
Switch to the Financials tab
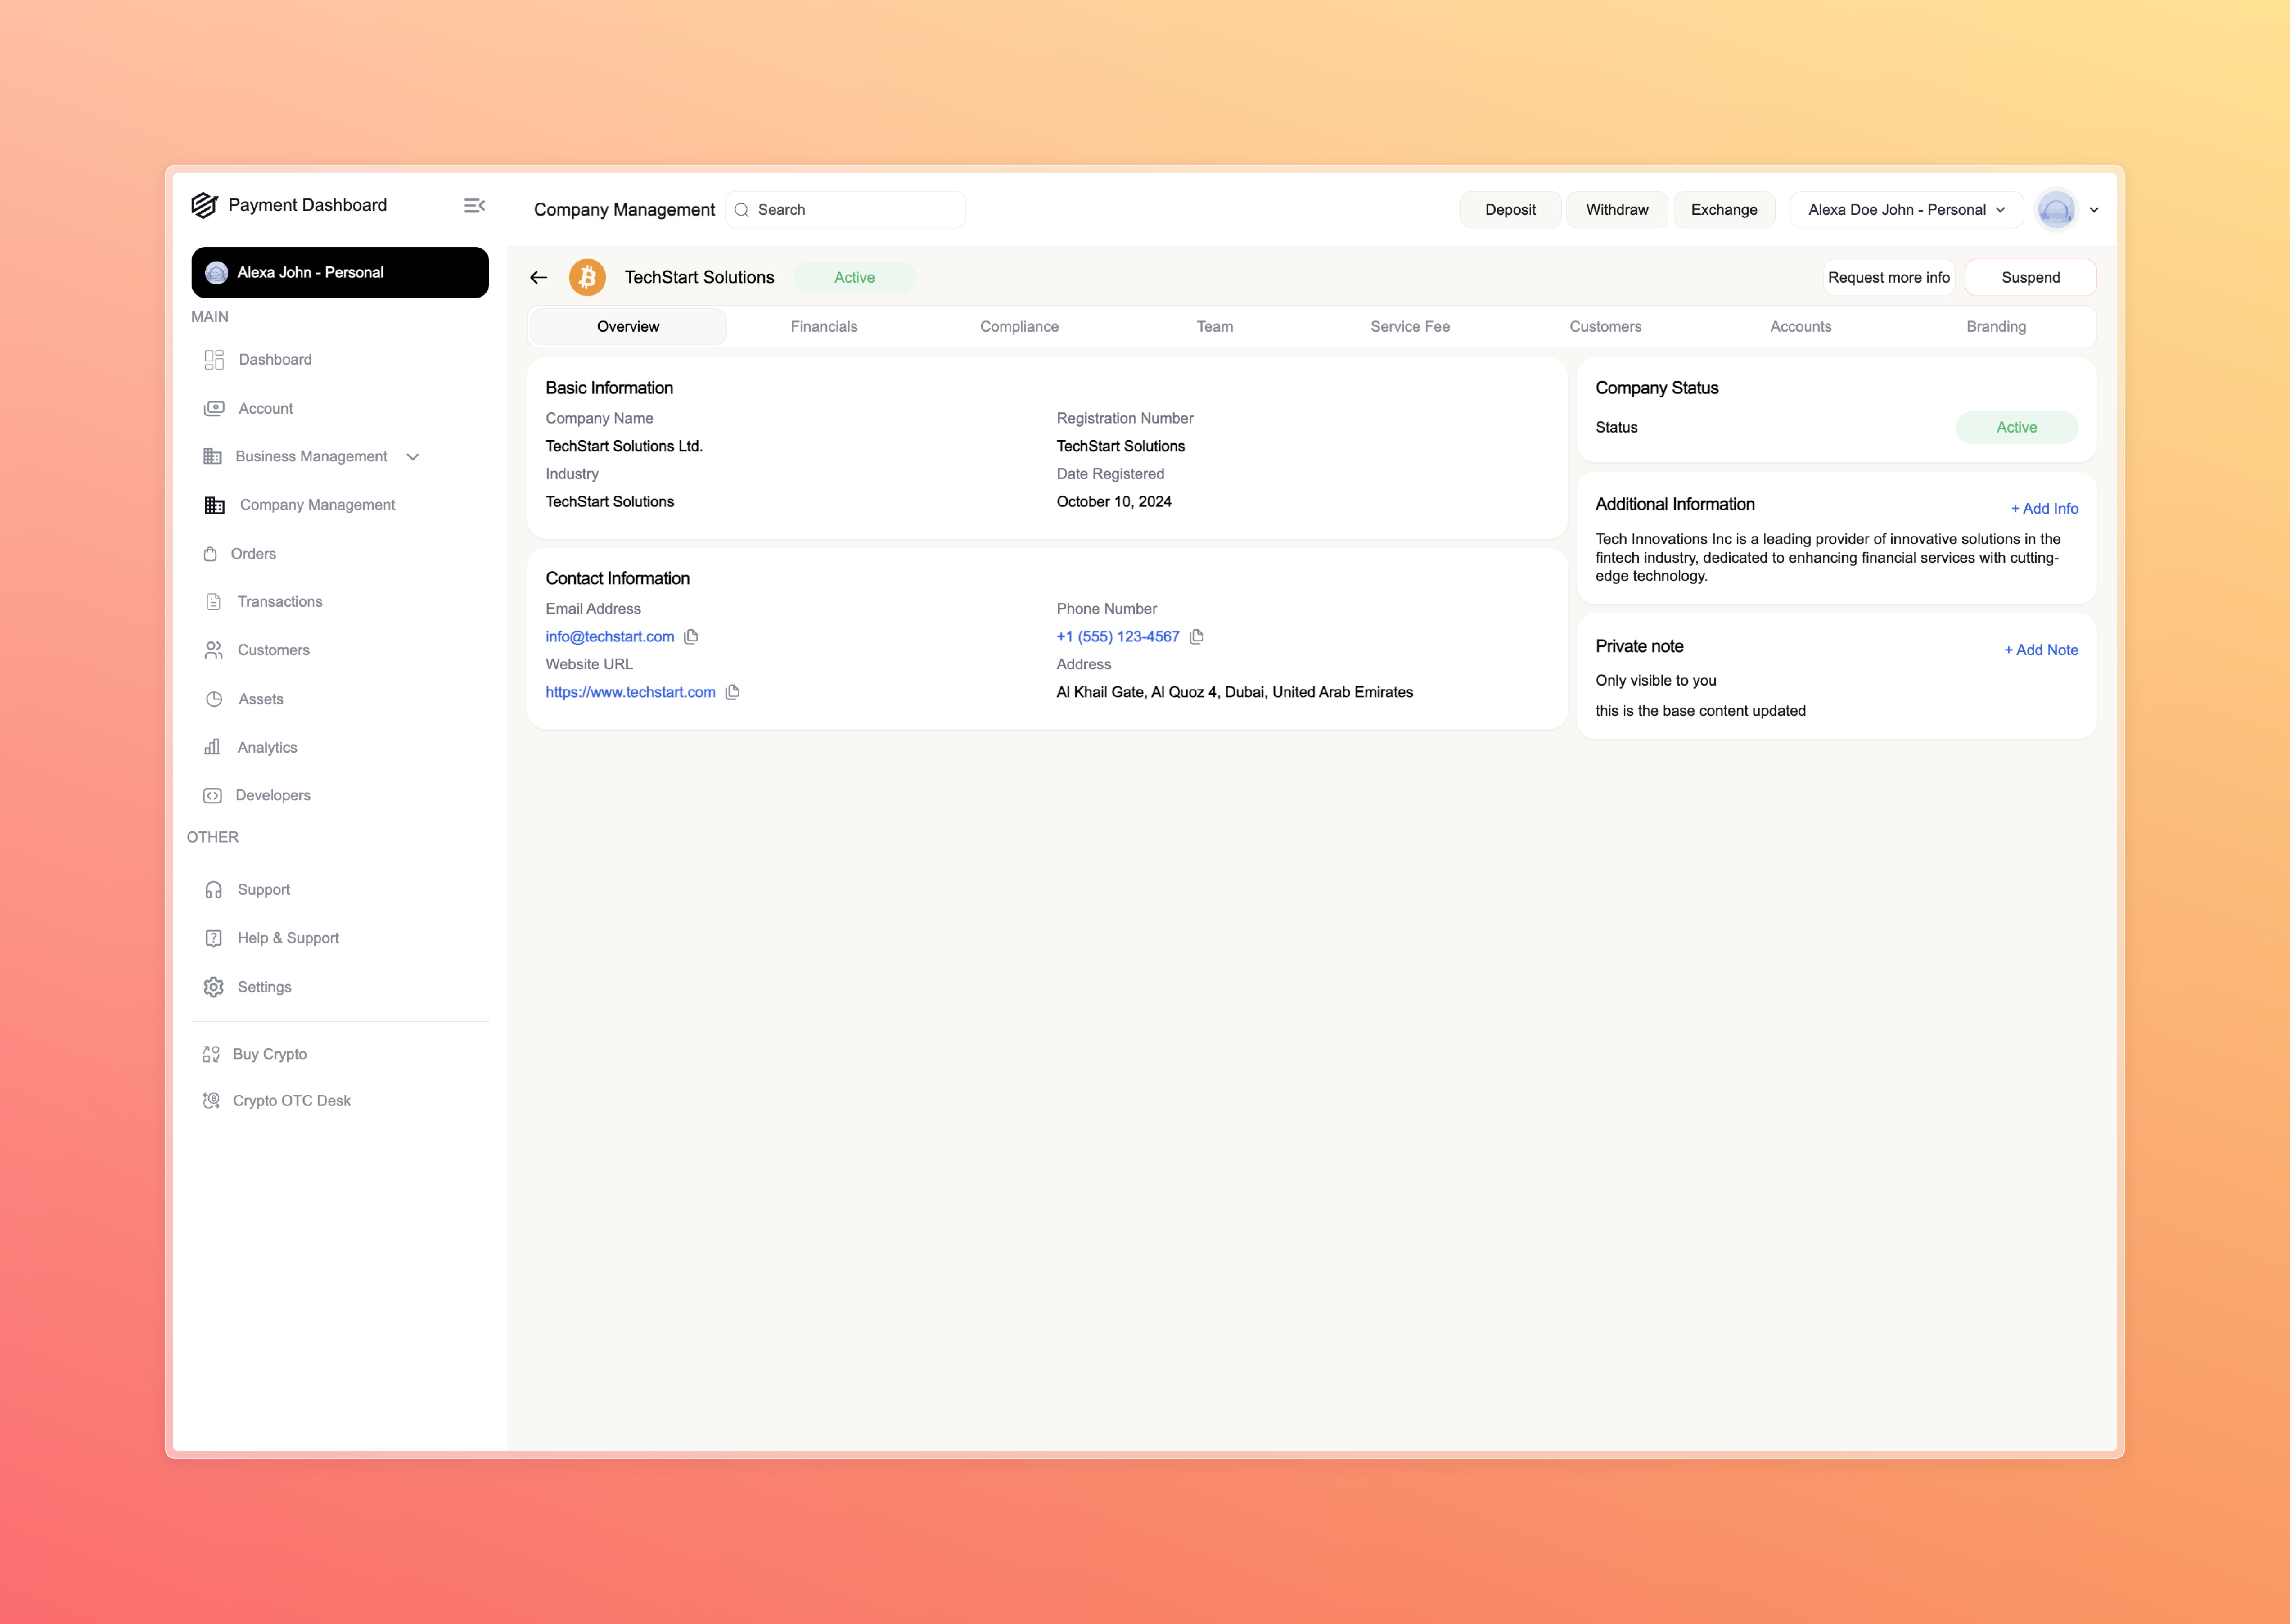point(824,327)
